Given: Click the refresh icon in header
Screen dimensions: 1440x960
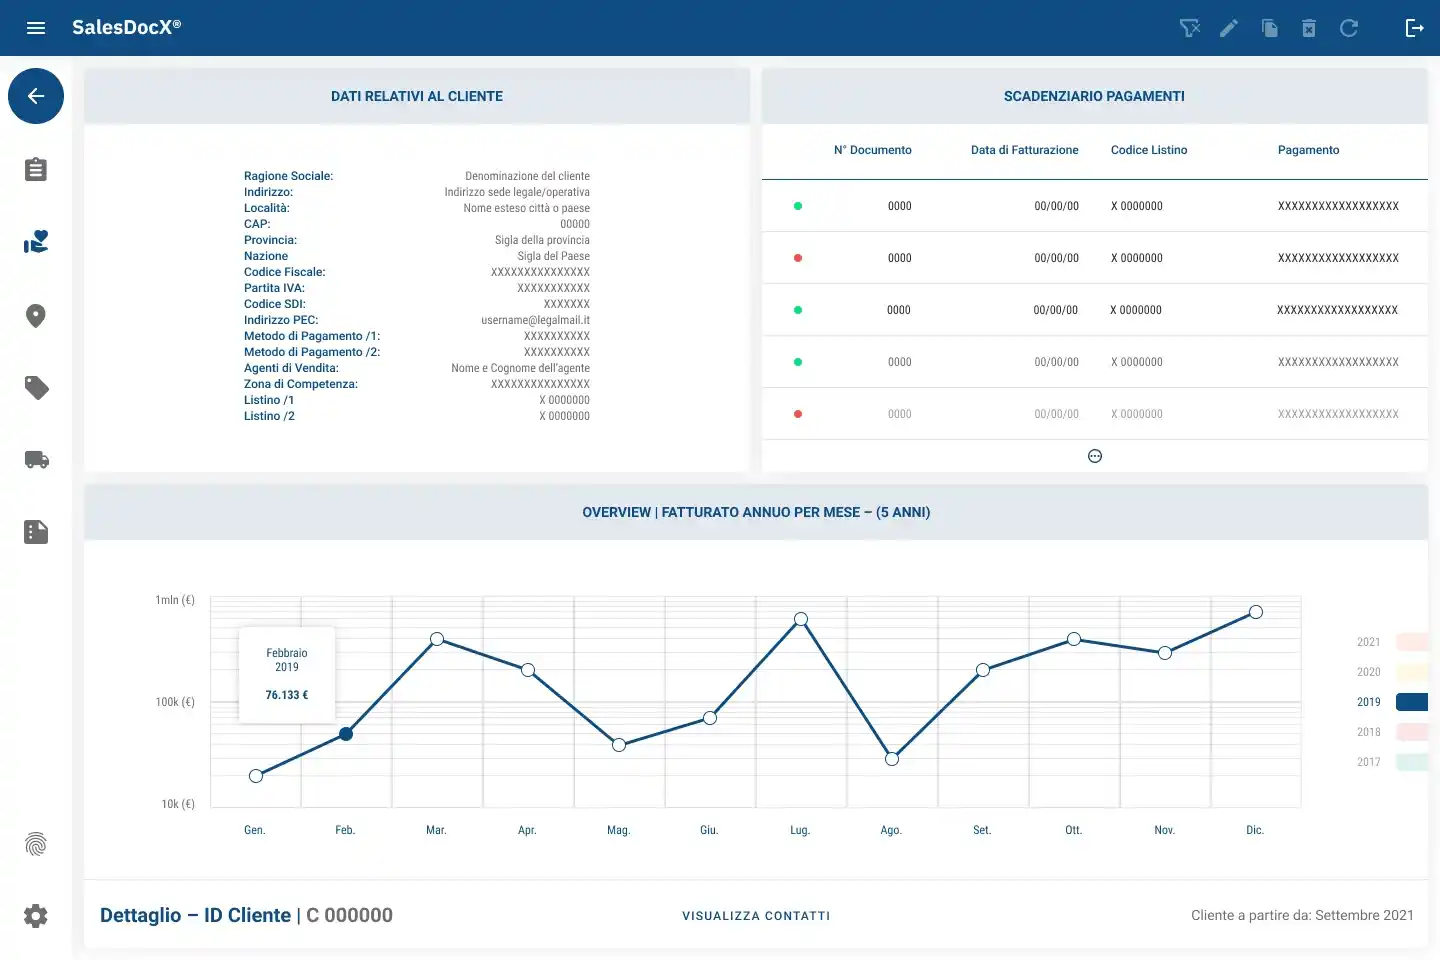Looking at the screenshot, I should pos(1349,28).
